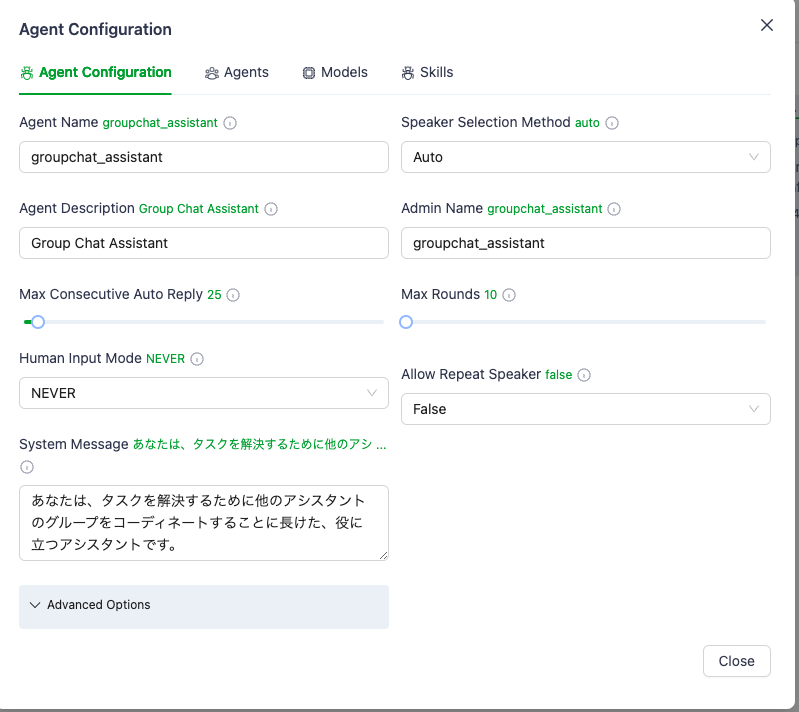Open Speaker Selection Method dropdown
Image resolution: width=799 pixels, height=712 pixels.
point(585,157)
